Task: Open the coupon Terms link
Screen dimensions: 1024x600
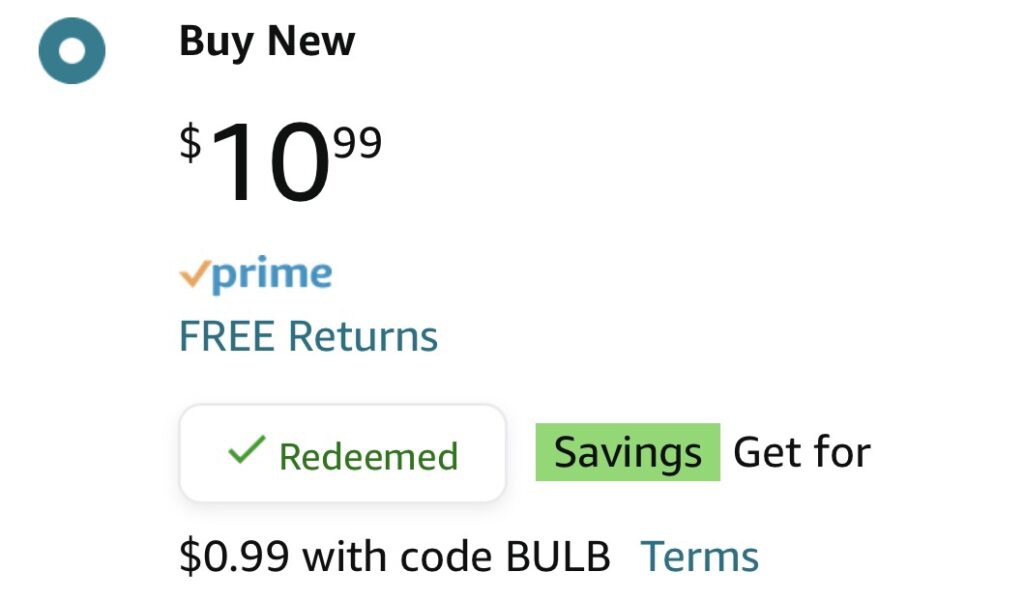Action: (699, 557)
